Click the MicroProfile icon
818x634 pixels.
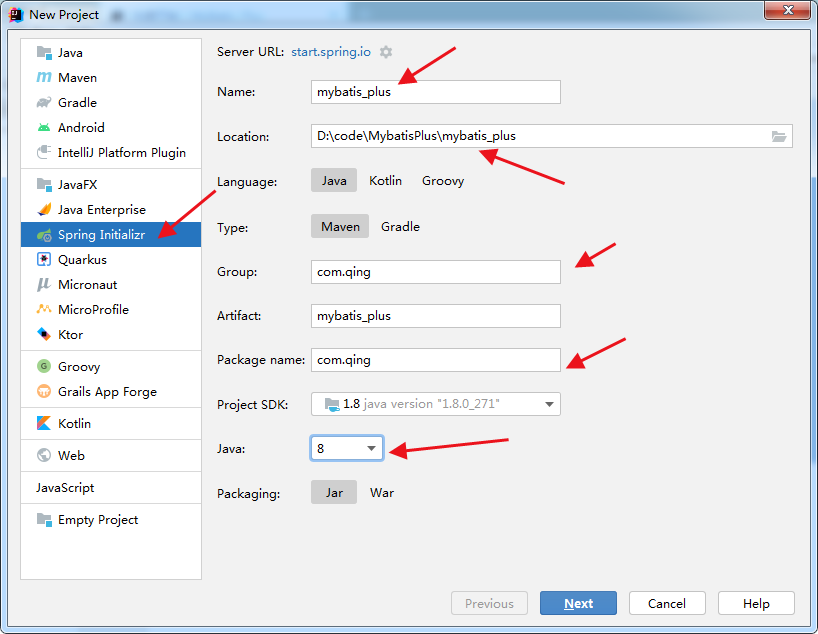[44, 309]
